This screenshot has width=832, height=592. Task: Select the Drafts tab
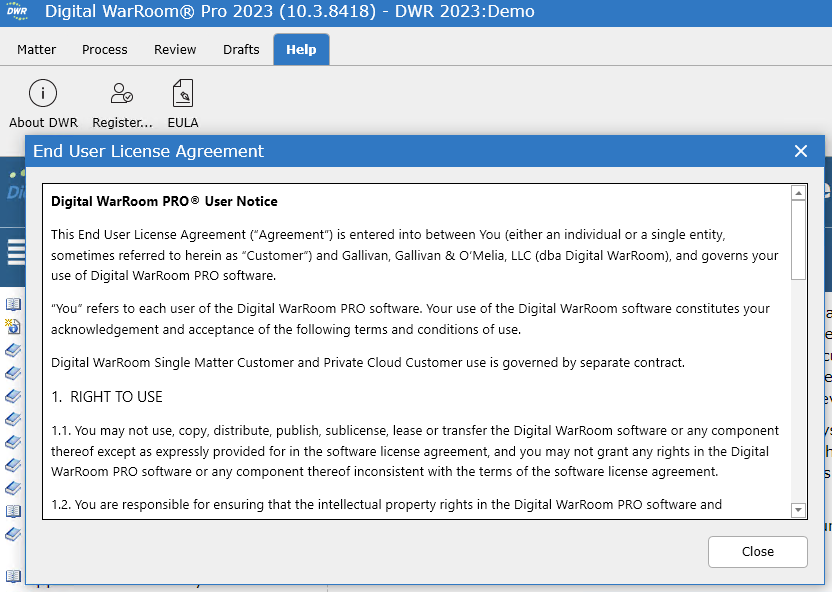click(241, 49)
